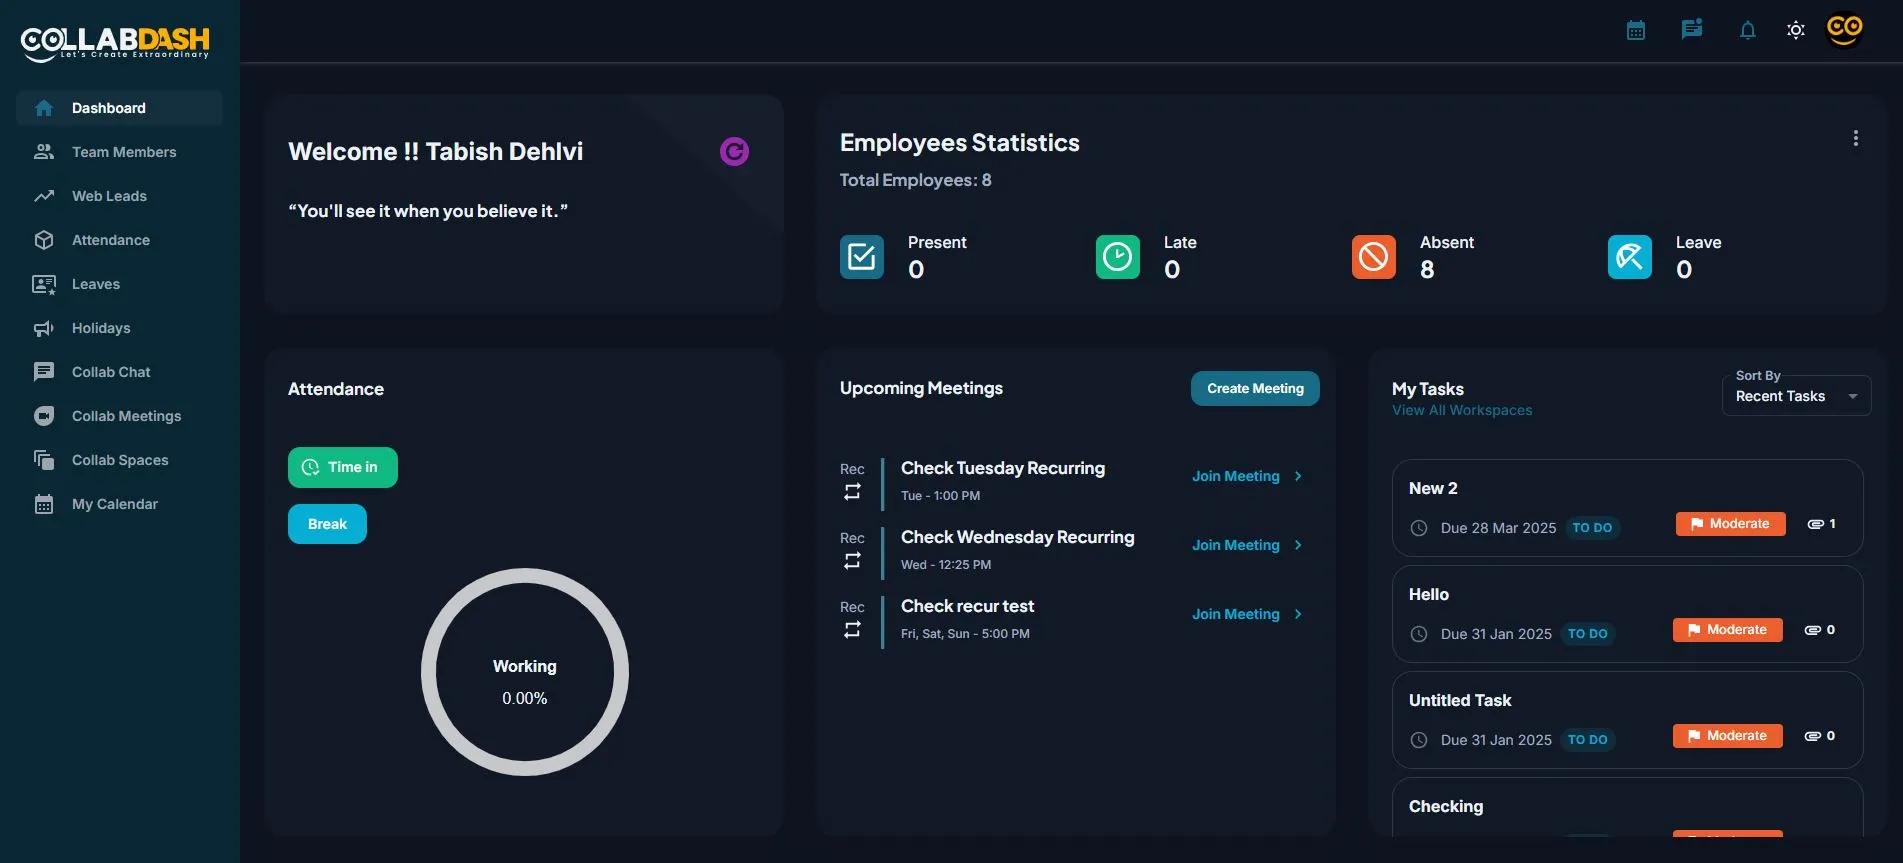Click the purple refresh icon in Welcome card
Screen dimensions: 1903x863
pos(734,151)
